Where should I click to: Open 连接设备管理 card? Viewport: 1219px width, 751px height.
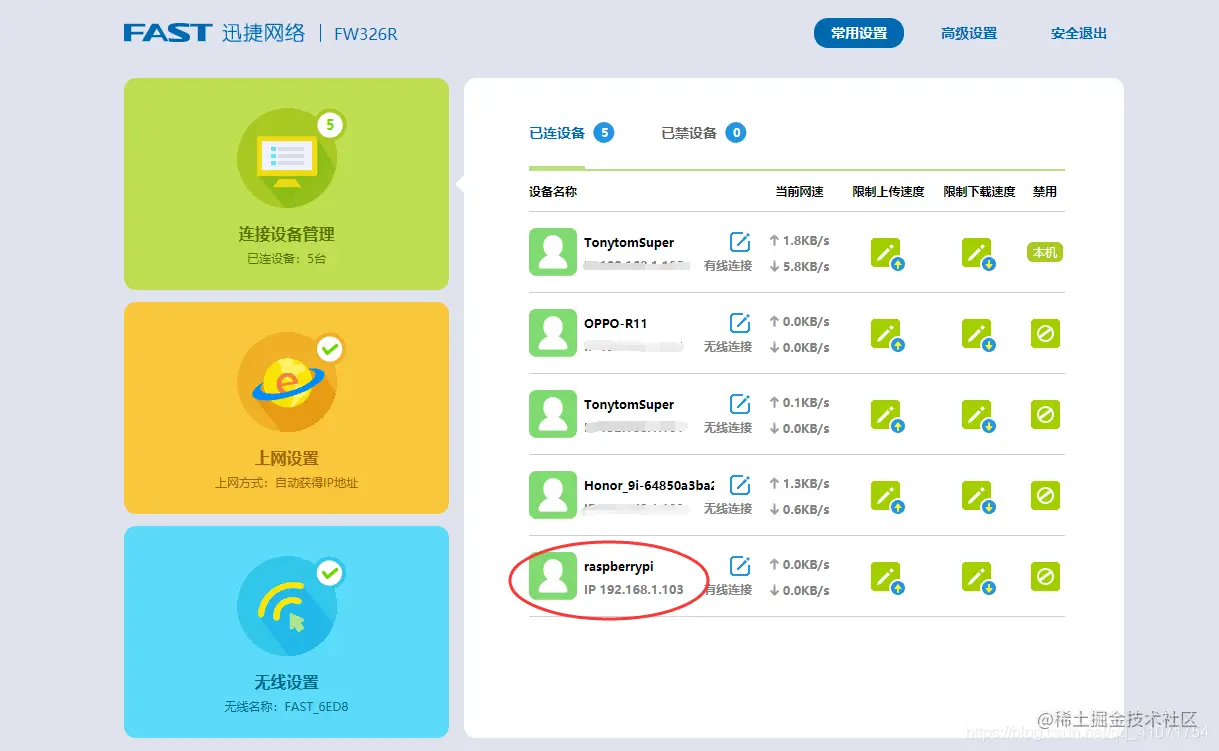click(x=286, y=184)
